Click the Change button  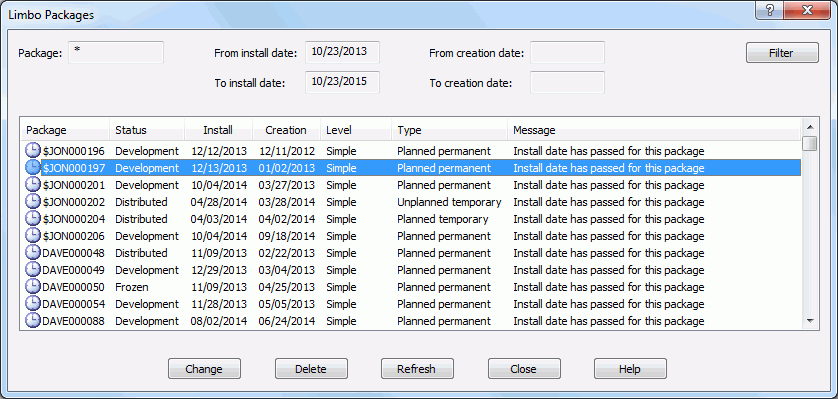pos(204,369)
